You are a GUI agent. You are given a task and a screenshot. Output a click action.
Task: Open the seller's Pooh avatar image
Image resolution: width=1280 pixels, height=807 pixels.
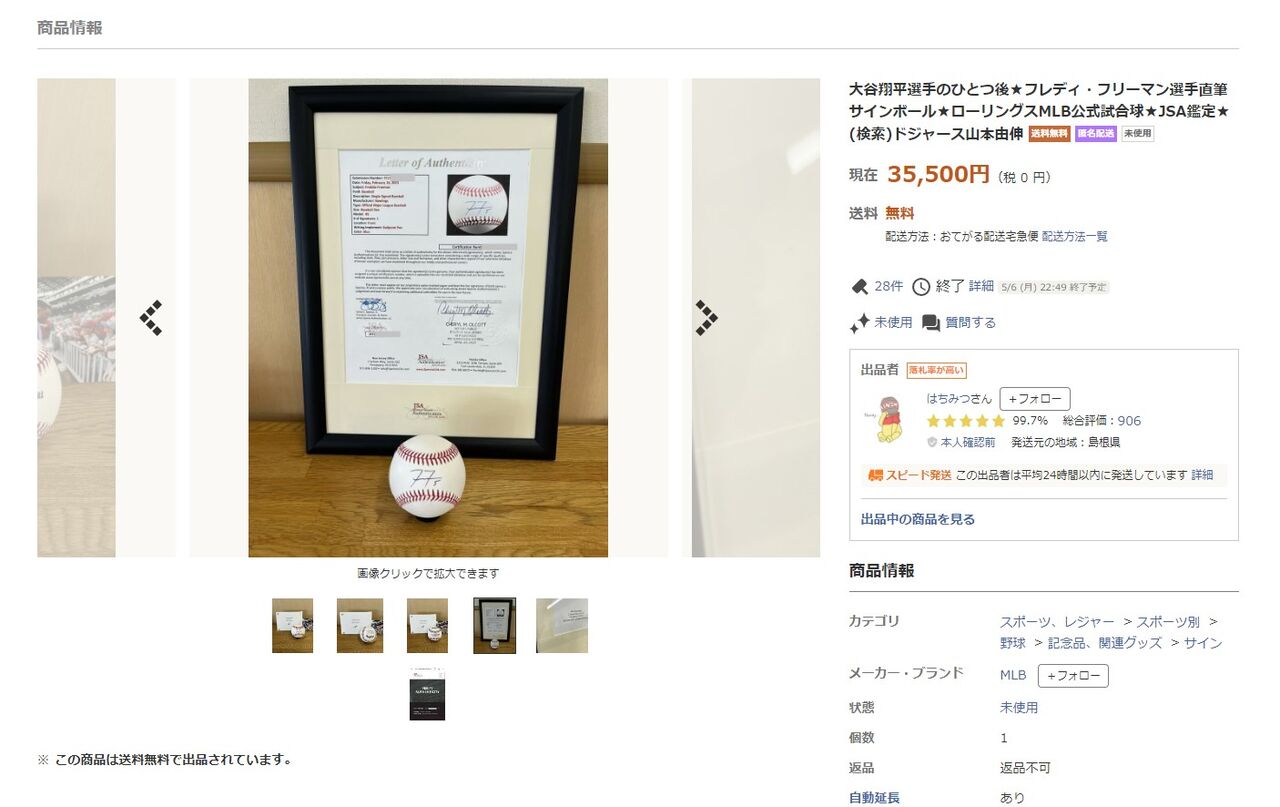[x=884, y=420]
